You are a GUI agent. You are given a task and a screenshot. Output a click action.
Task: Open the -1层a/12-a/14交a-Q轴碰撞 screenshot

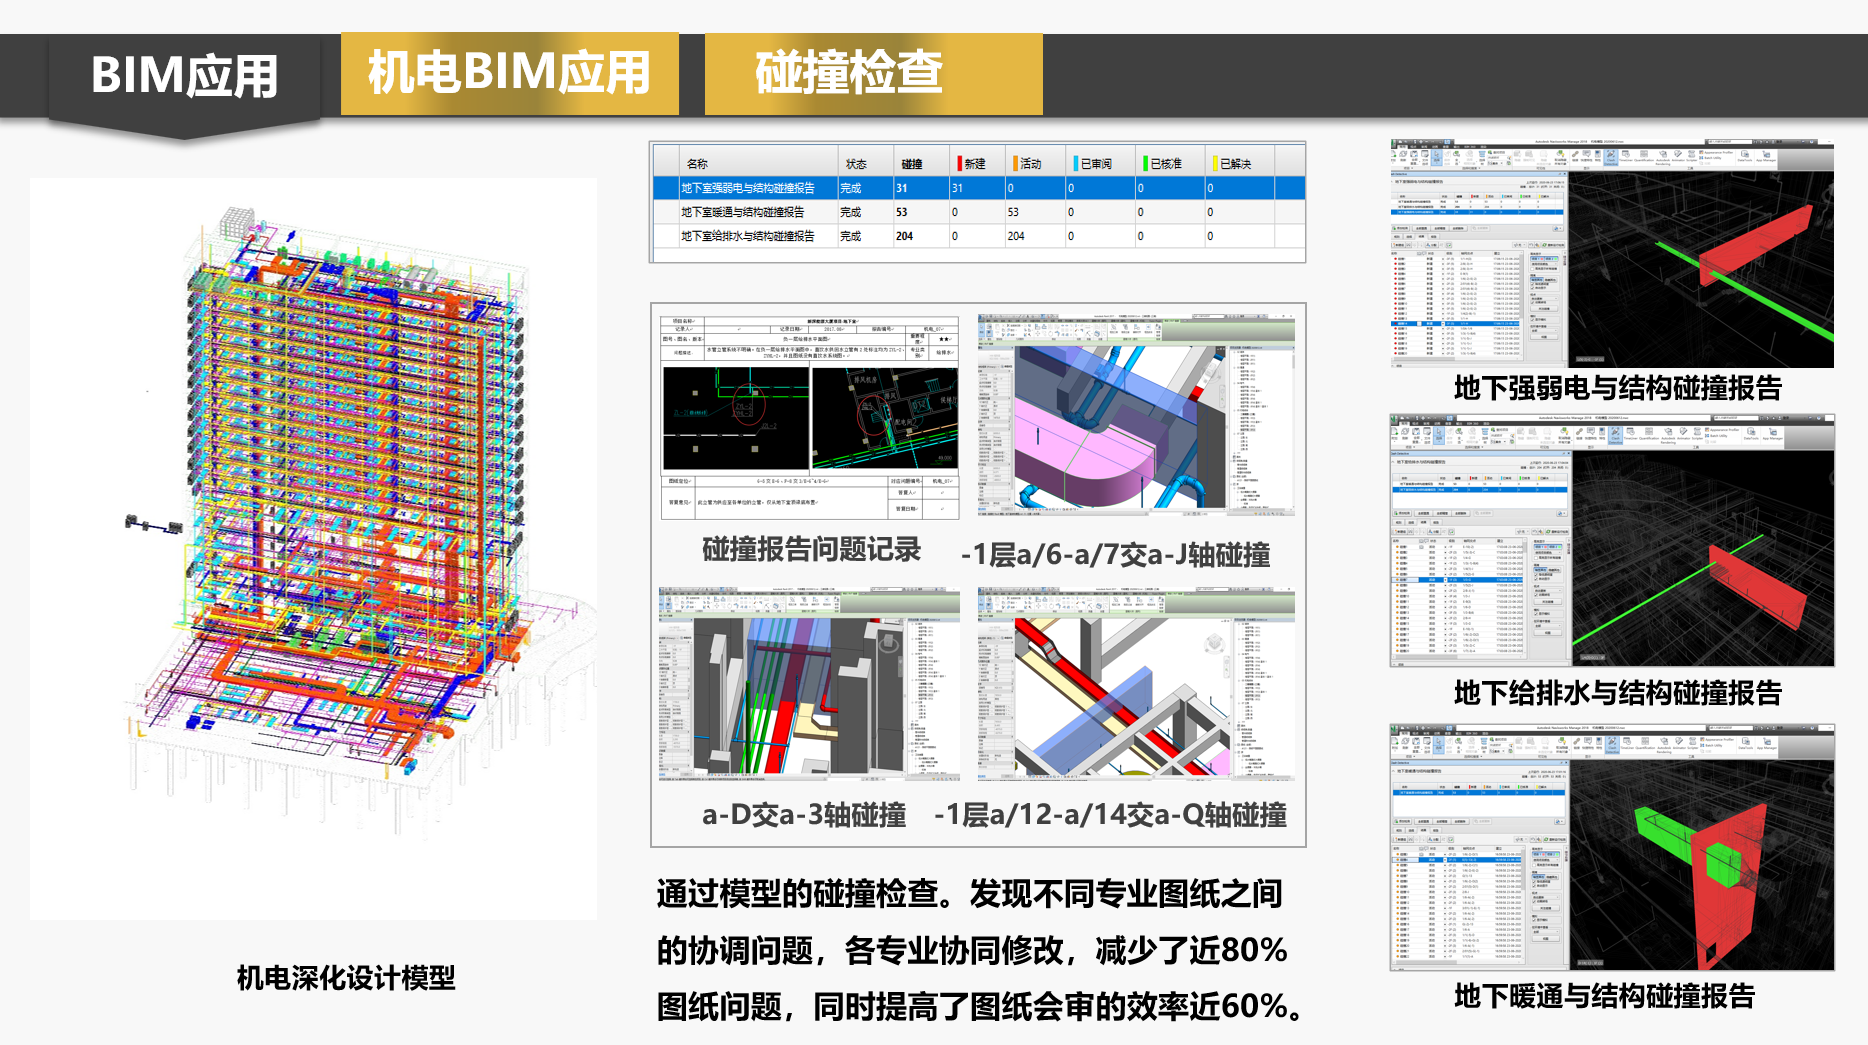tap(1136, 684)
